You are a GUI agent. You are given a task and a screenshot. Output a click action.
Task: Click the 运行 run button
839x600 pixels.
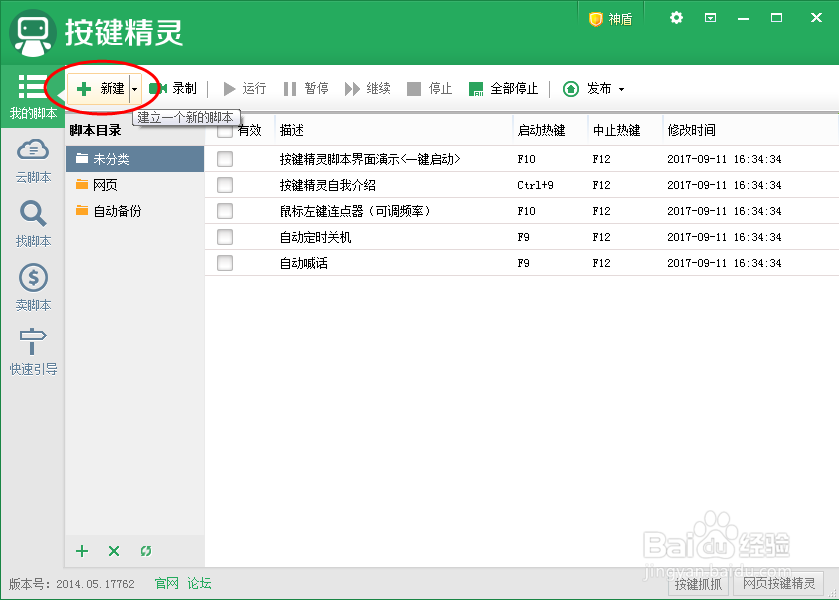coord(245,89)
